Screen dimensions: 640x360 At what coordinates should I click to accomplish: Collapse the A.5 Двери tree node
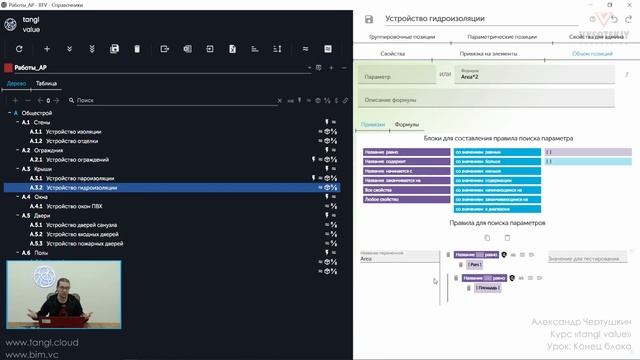[18, 216]
